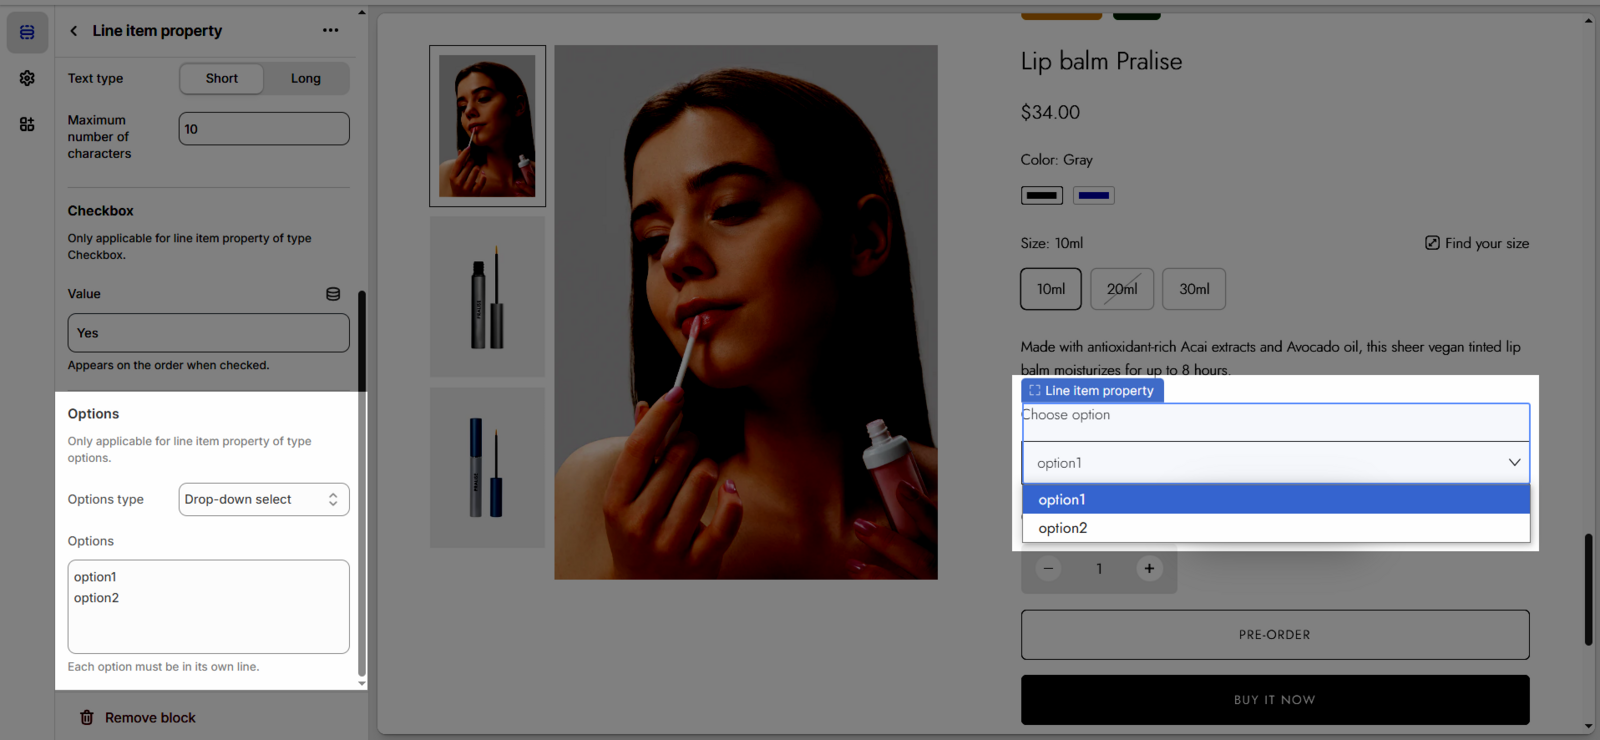Go back from Line item property panel
This screenshot has height=740, width=1600.
[x=74, y=31]
